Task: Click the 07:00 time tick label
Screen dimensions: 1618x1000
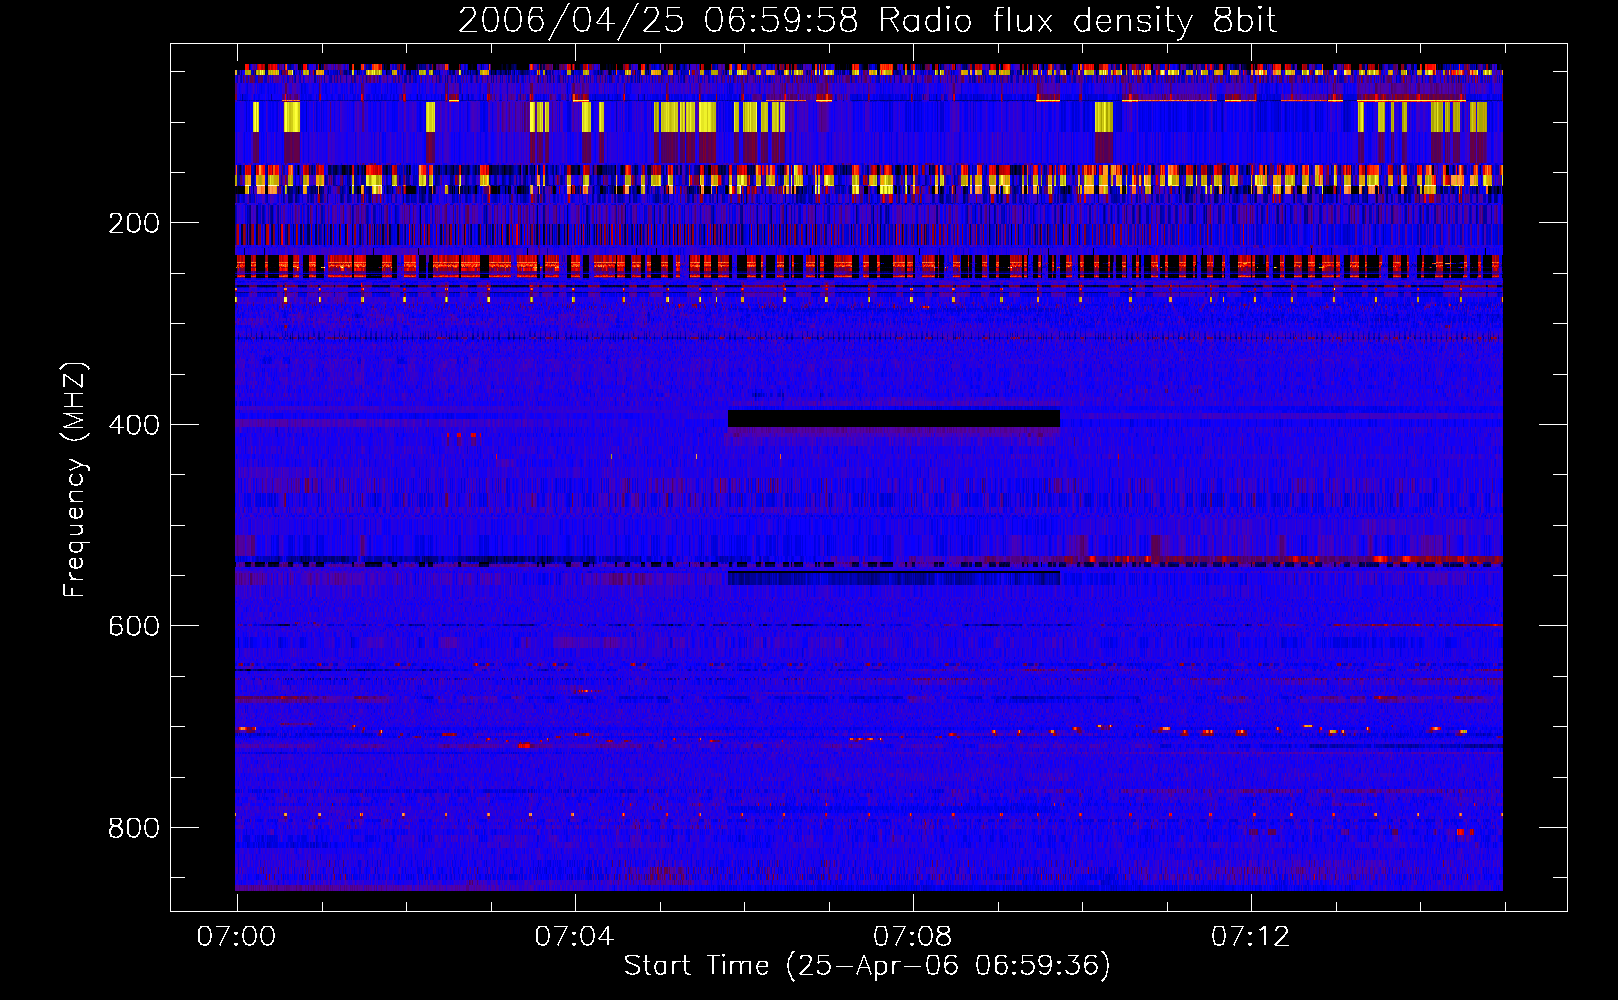Action: (x=236, y=936)
